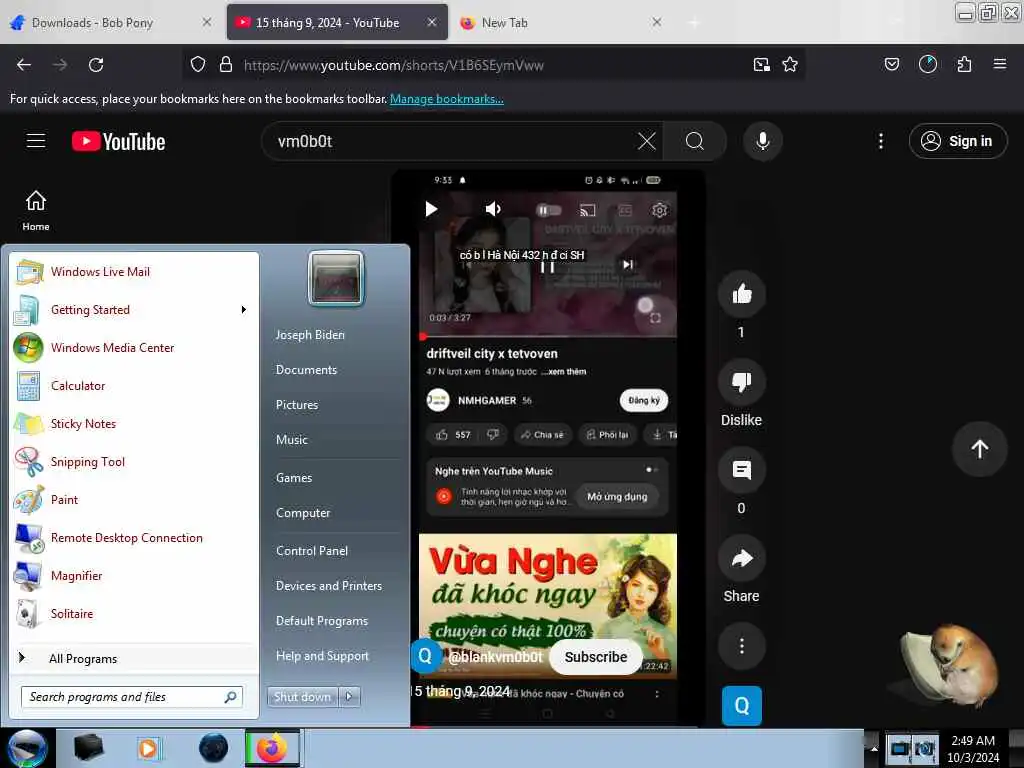Open Sticky Notes
Screen dimensions: 1024x768
tap(134, 423)
